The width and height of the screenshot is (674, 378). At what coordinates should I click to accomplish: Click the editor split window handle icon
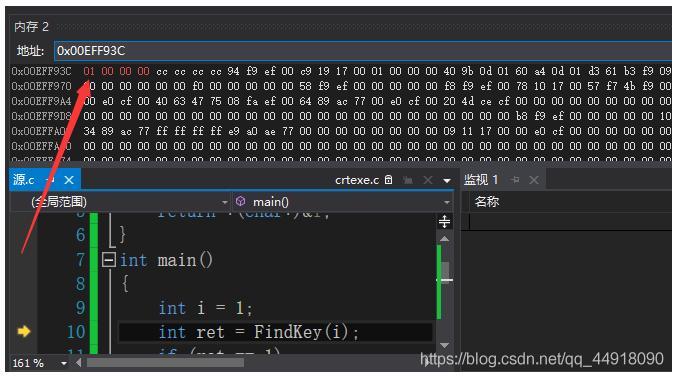coord(444,221)
